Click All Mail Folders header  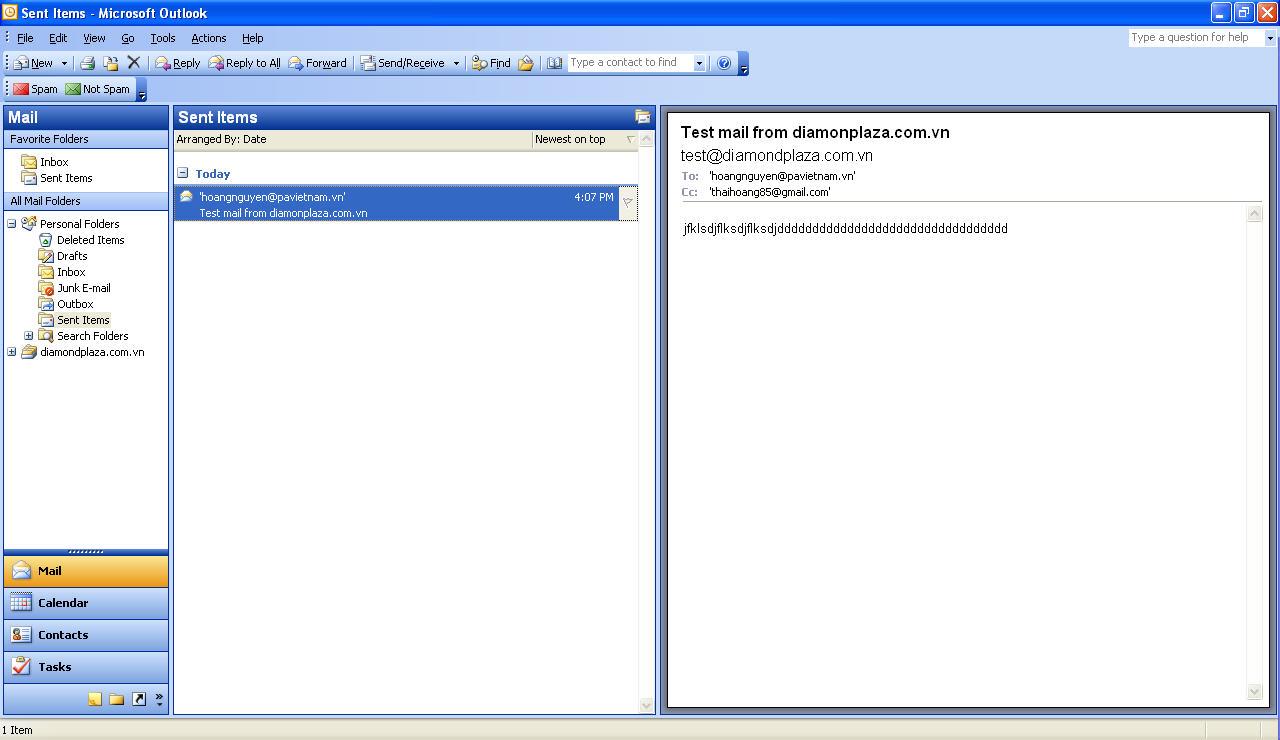click(x=86, y=201)
